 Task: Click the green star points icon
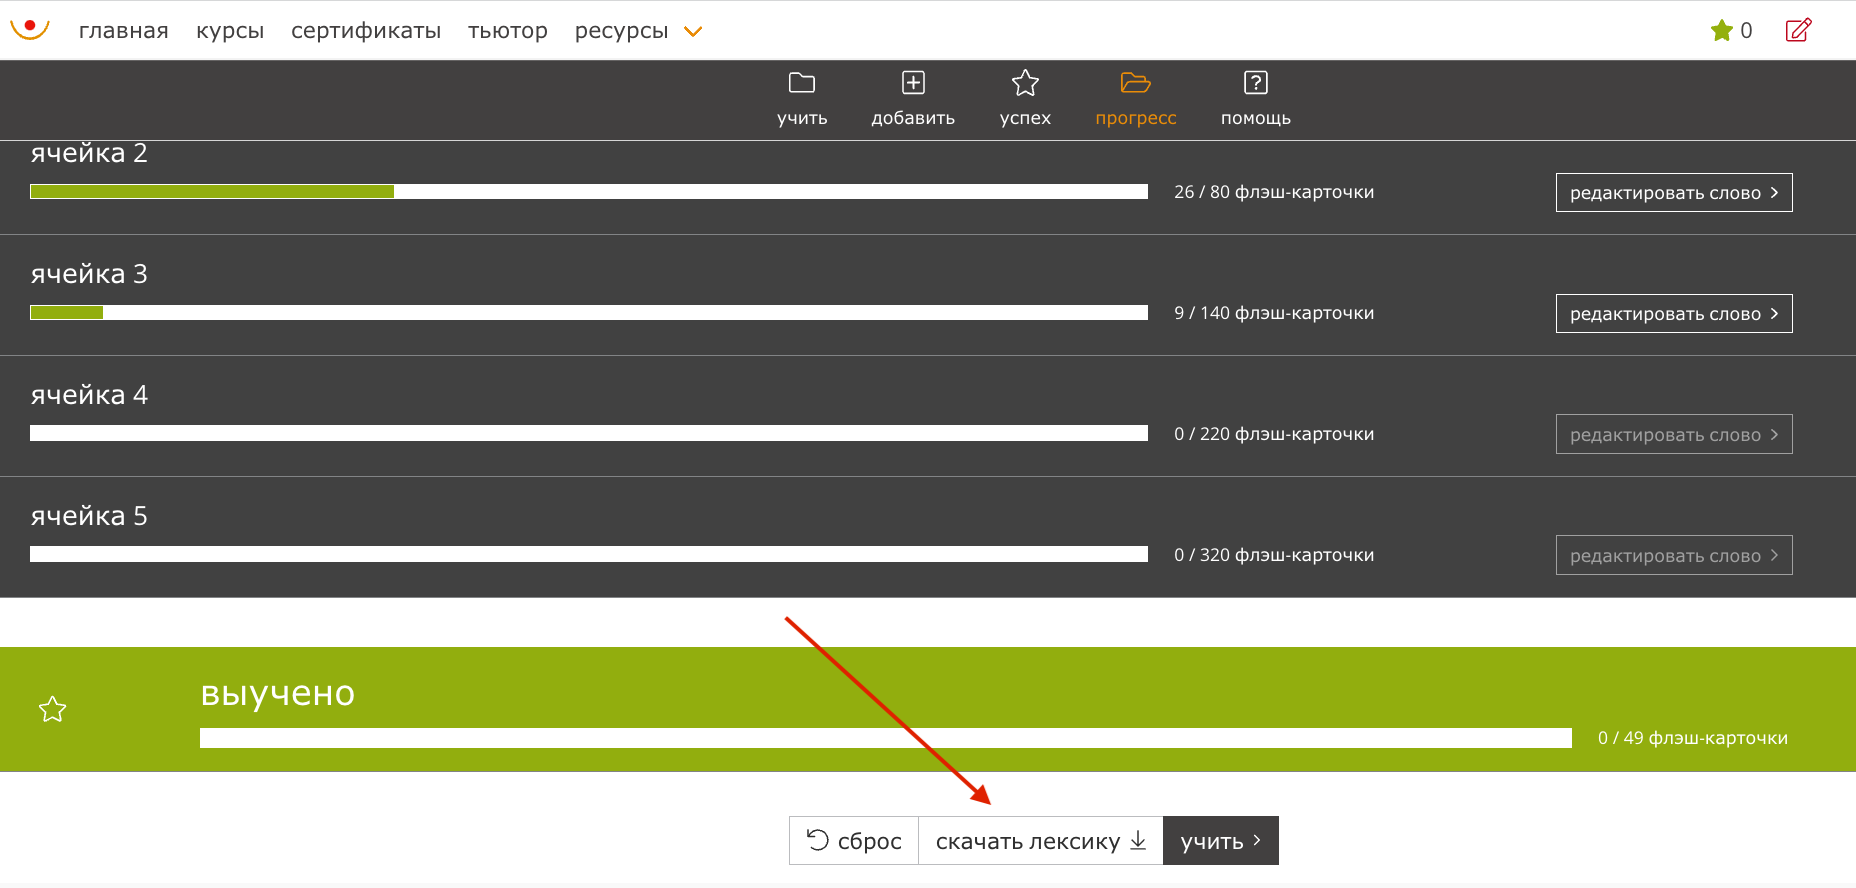[1722, 30]
